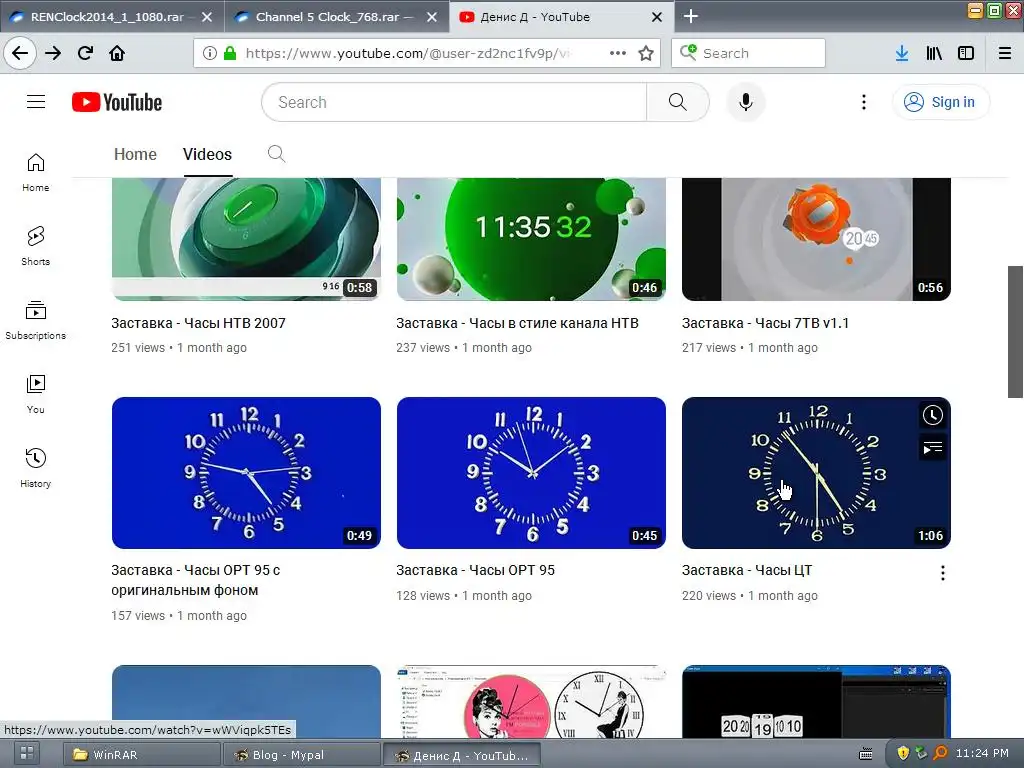This screenshot has width=1024, height=768.
Task: Switch to Blog - Mypal taskbar window
Action: point(302,755)
